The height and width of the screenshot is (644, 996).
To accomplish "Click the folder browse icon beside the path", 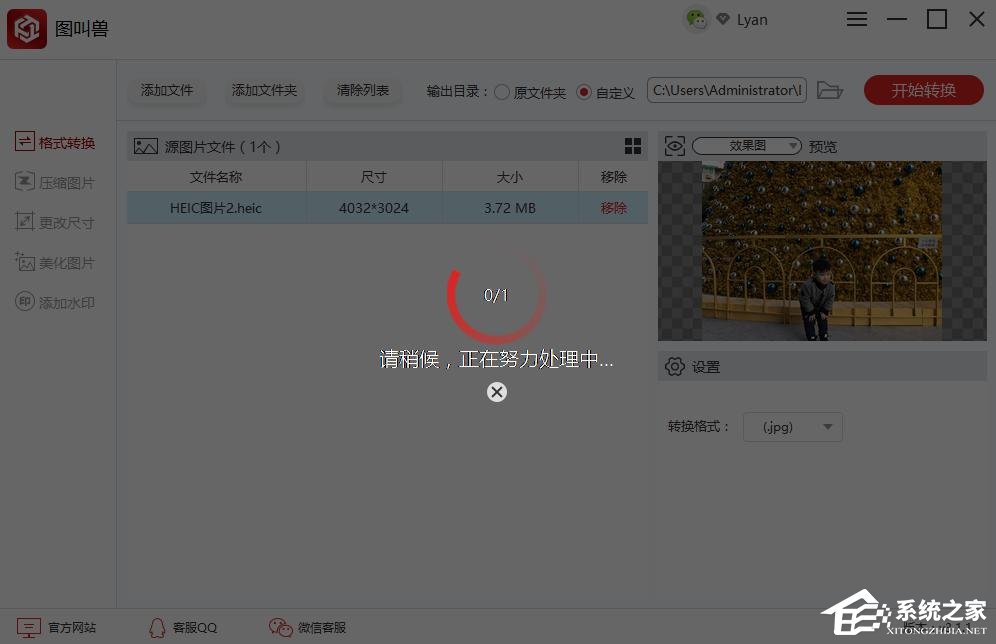I will pyautogui.click(x=830, y=90).
